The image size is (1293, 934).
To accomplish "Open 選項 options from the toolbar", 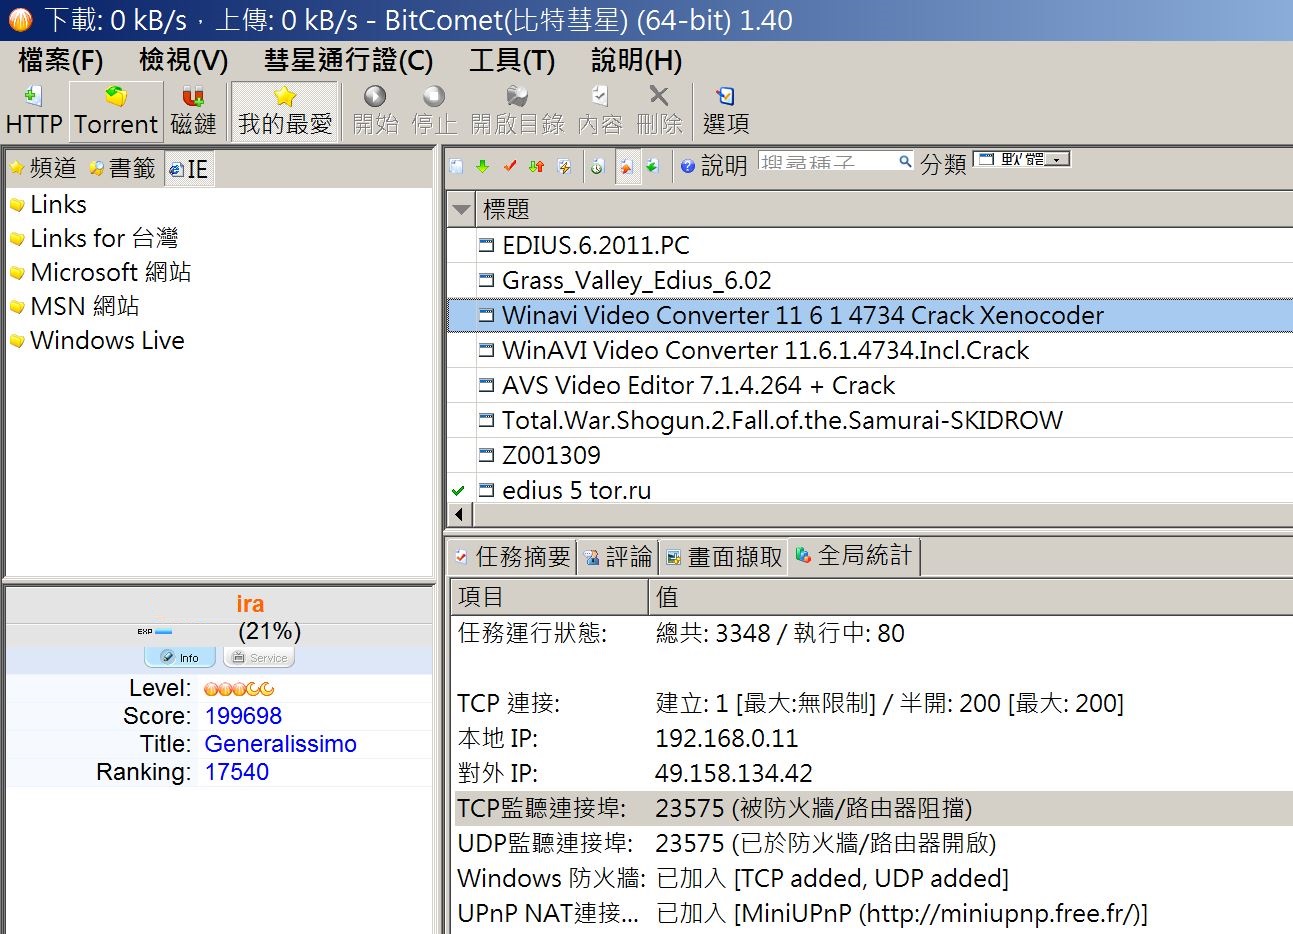I will tap(725, 110).
